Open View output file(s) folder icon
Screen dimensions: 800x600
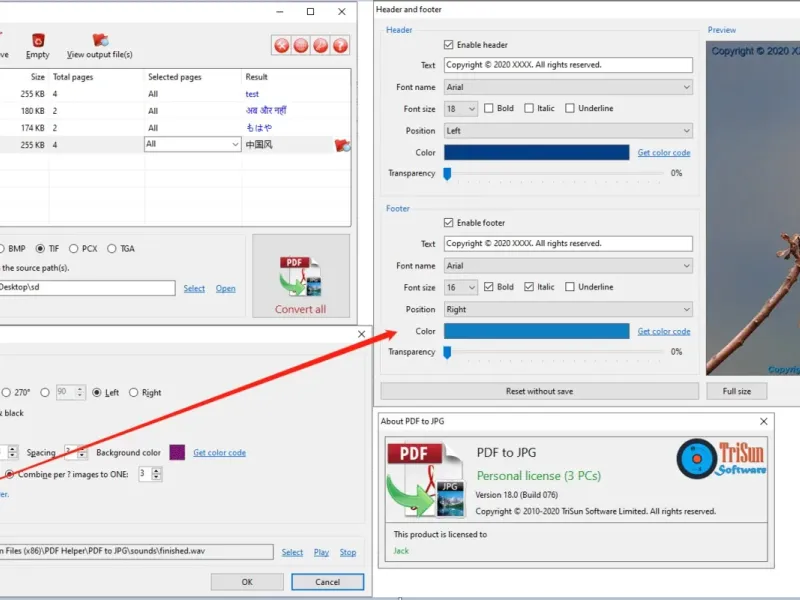pyautogui.click(x=100, y=40)
